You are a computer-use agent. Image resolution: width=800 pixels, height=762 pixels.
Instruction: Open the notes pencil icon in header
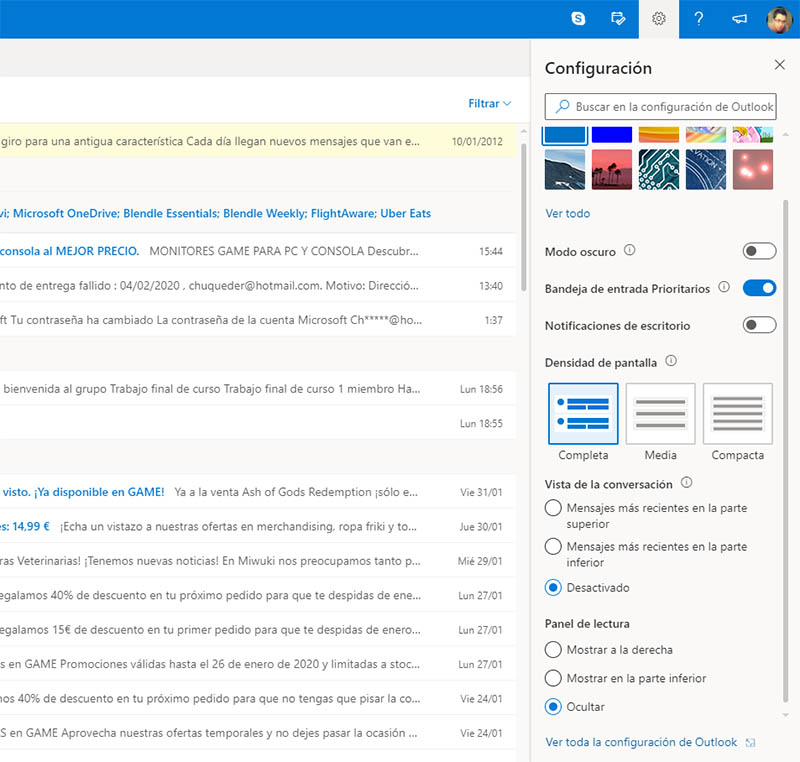point(618,18)
